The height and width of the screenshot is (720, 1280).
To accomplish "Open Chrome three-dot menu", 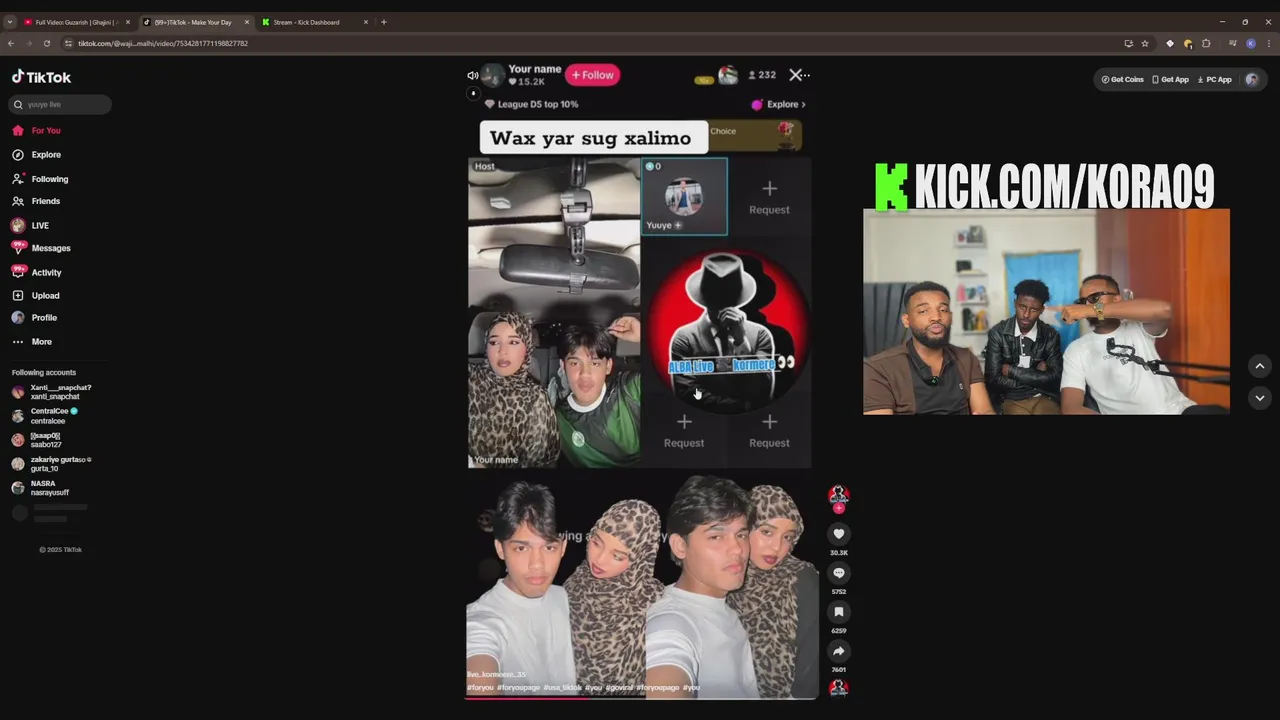I will [x=1269, y=43].
